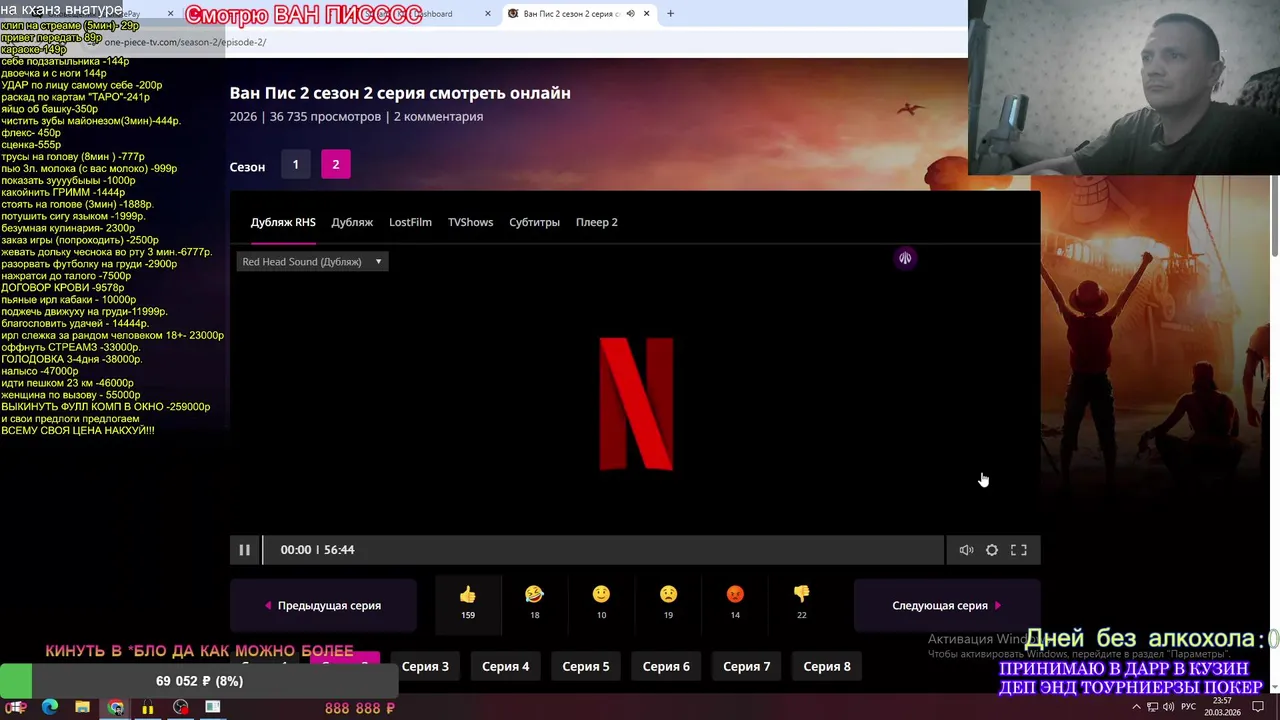Click the angry emoji reaction with 14
This screenshot has width=1280, height=720.
click(735, 604)
